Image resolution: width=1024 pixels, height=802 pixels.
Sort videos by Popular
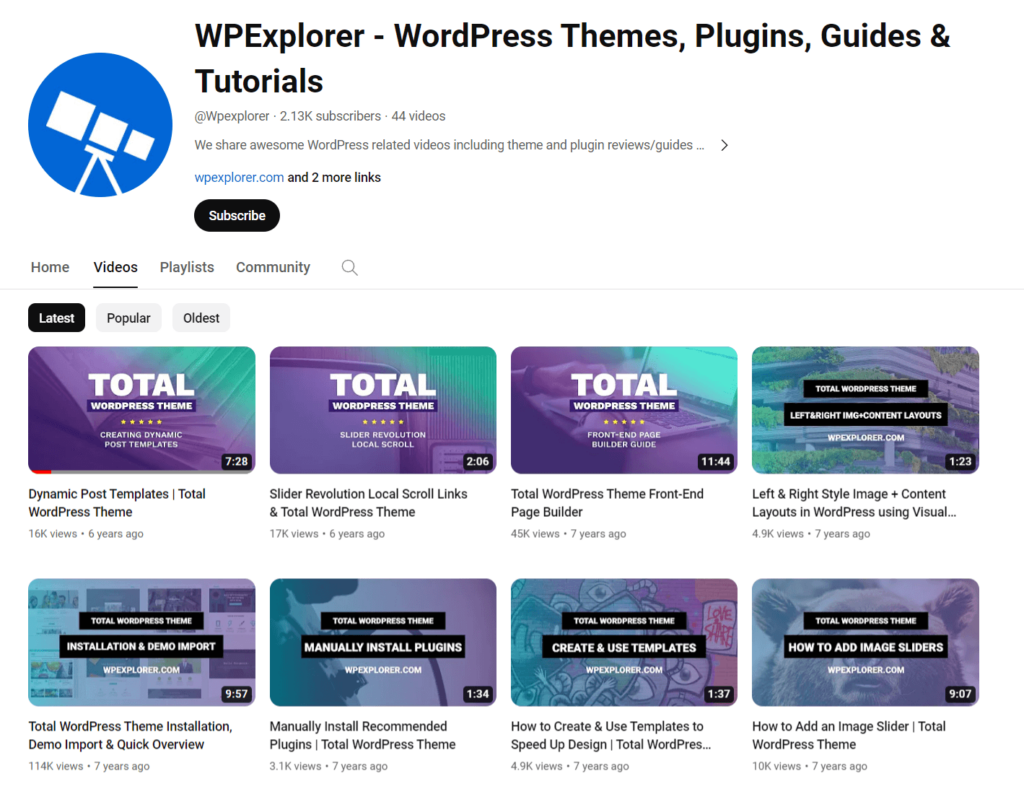[128, 318]
